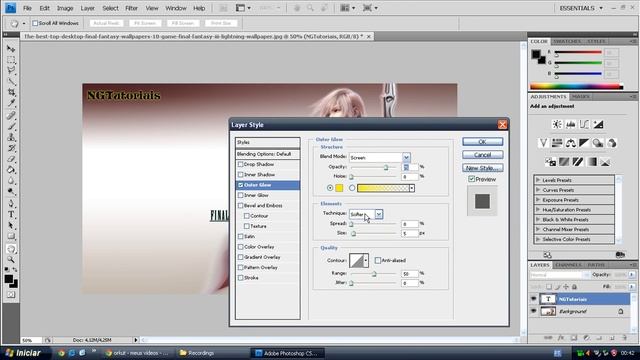The image size is (640, 360).
Task: Add a Selective Color adjustment
Action: (x=605, y=162)
